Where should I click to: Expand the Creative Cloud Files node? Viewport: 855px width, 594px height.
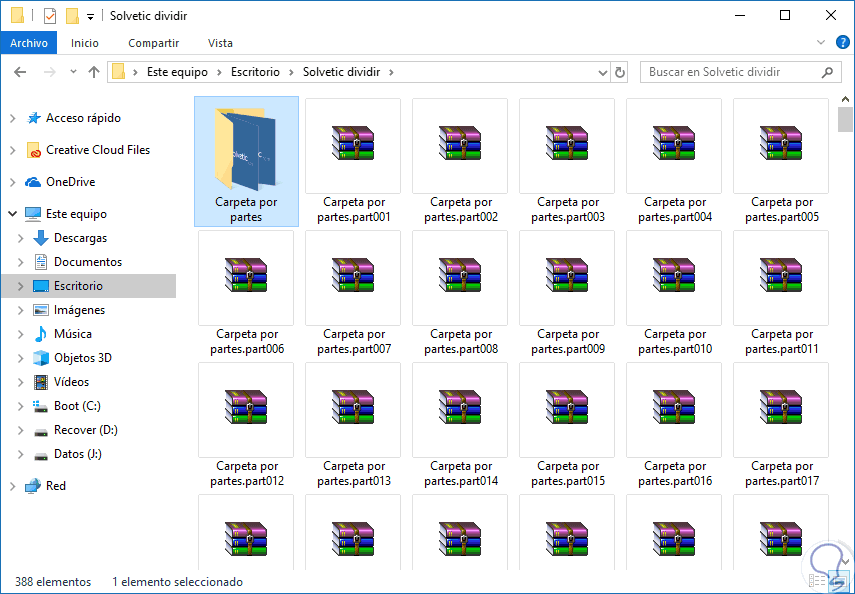(x=13, y=150)
